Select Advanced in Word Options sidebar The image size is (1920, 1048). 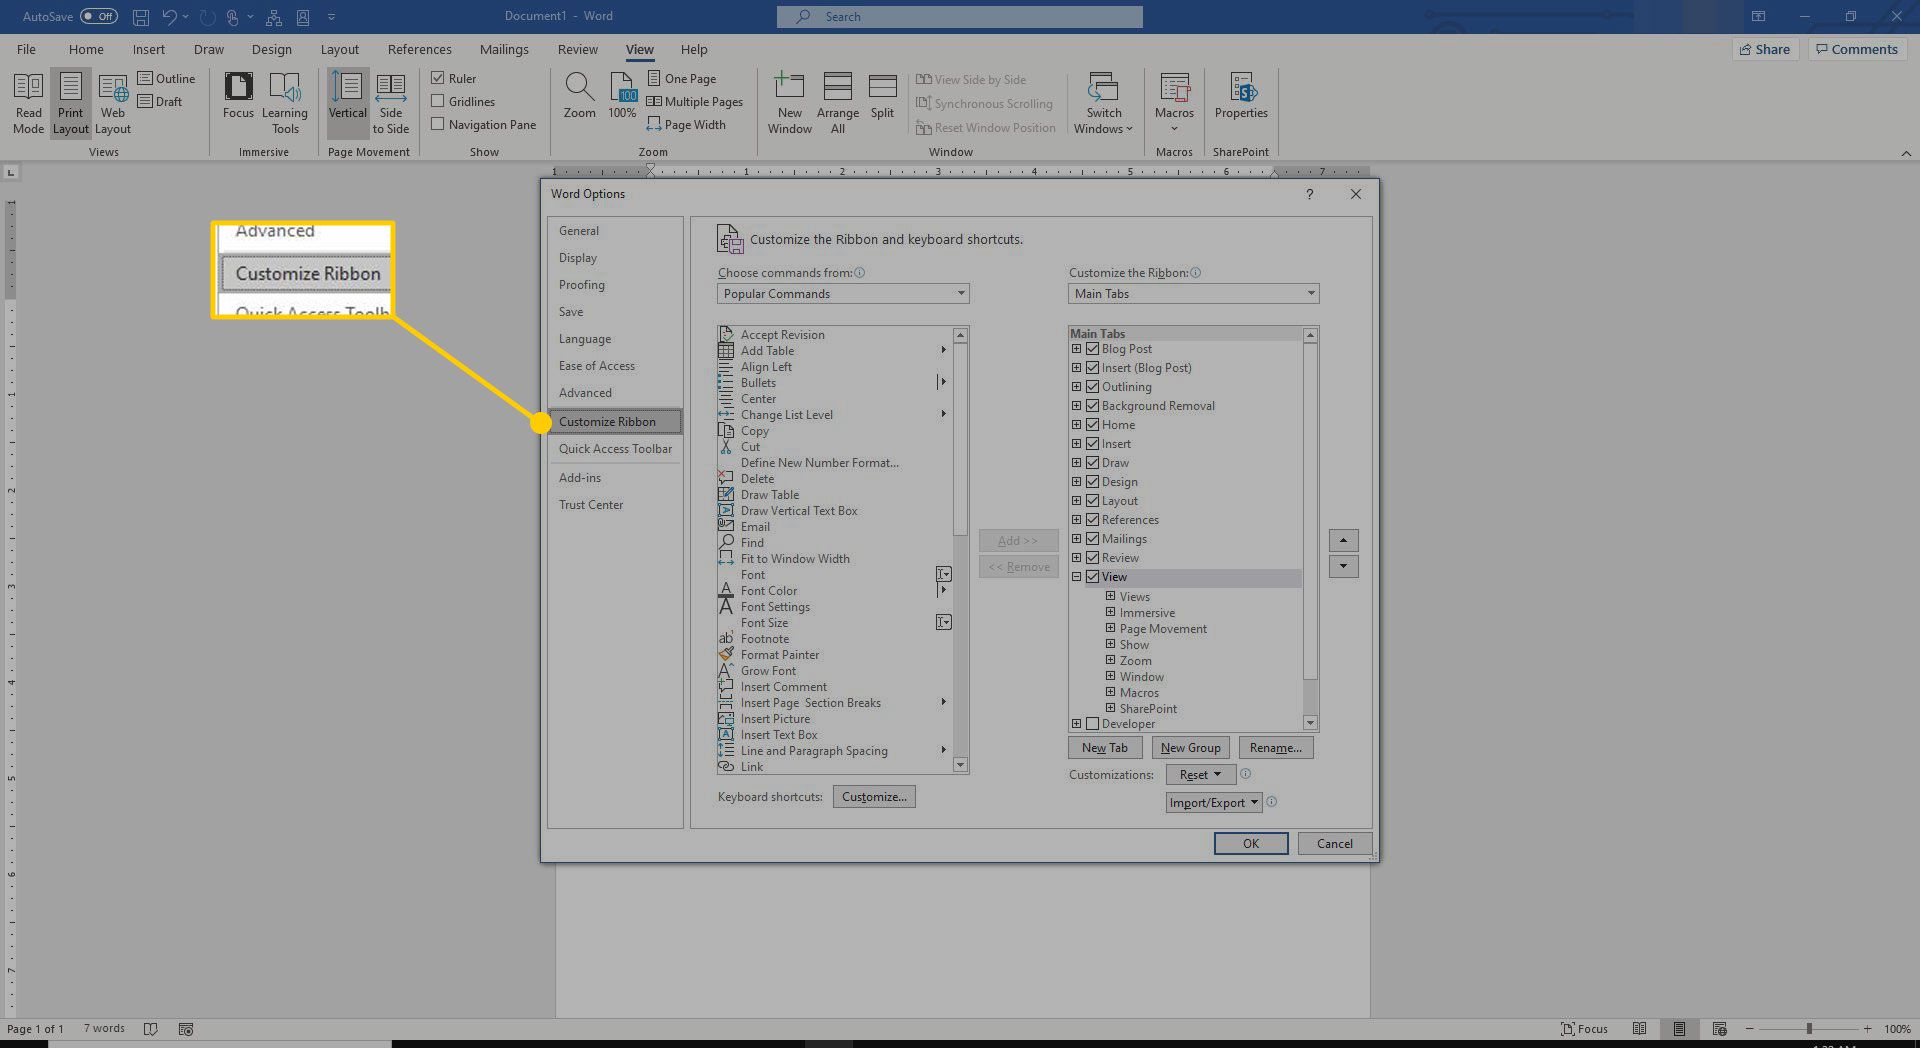[x=615, y=393]
